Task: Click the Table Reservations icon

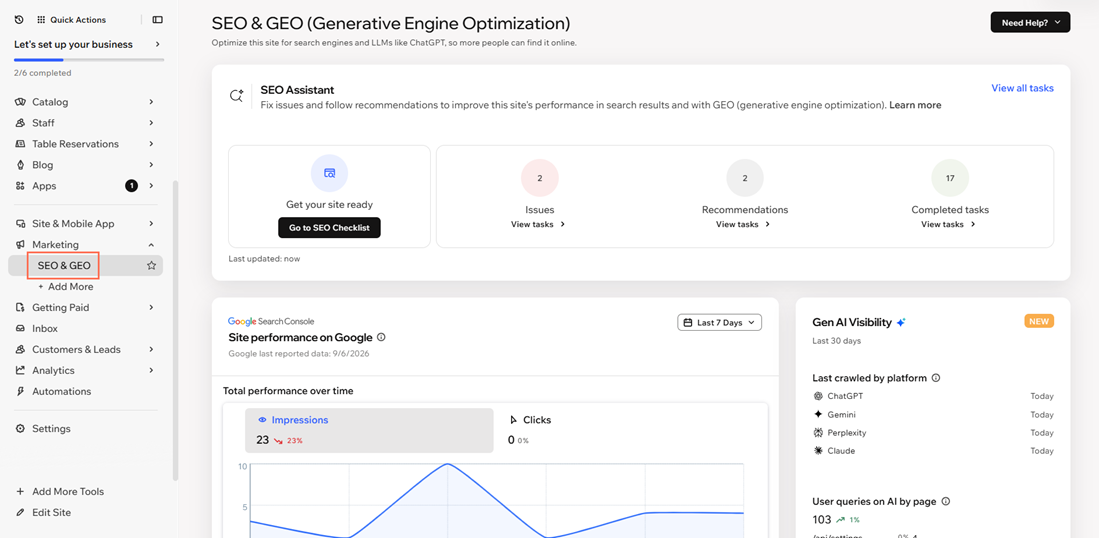Action: point(20,144)
